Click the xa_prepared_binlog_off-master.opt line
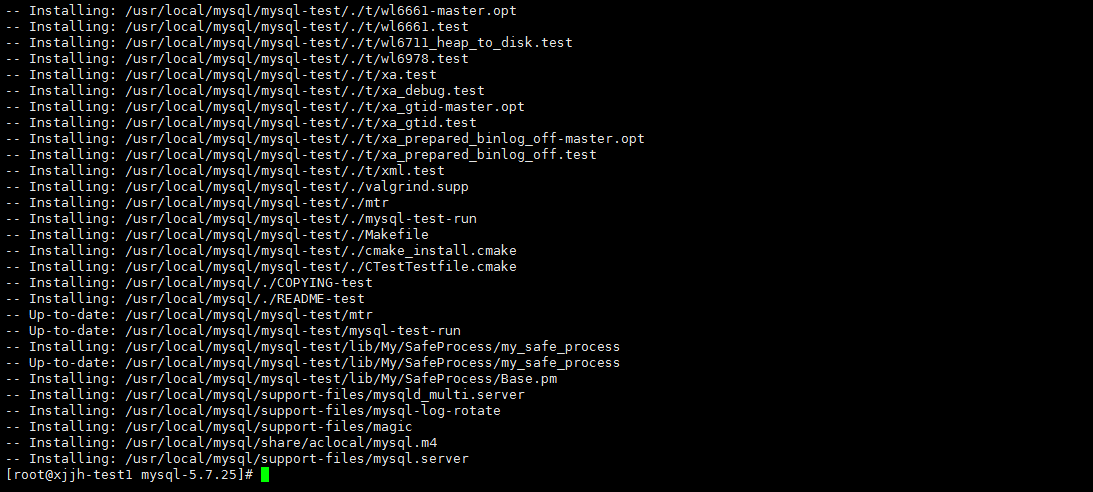1093x492 pixels. pos(325,139)
